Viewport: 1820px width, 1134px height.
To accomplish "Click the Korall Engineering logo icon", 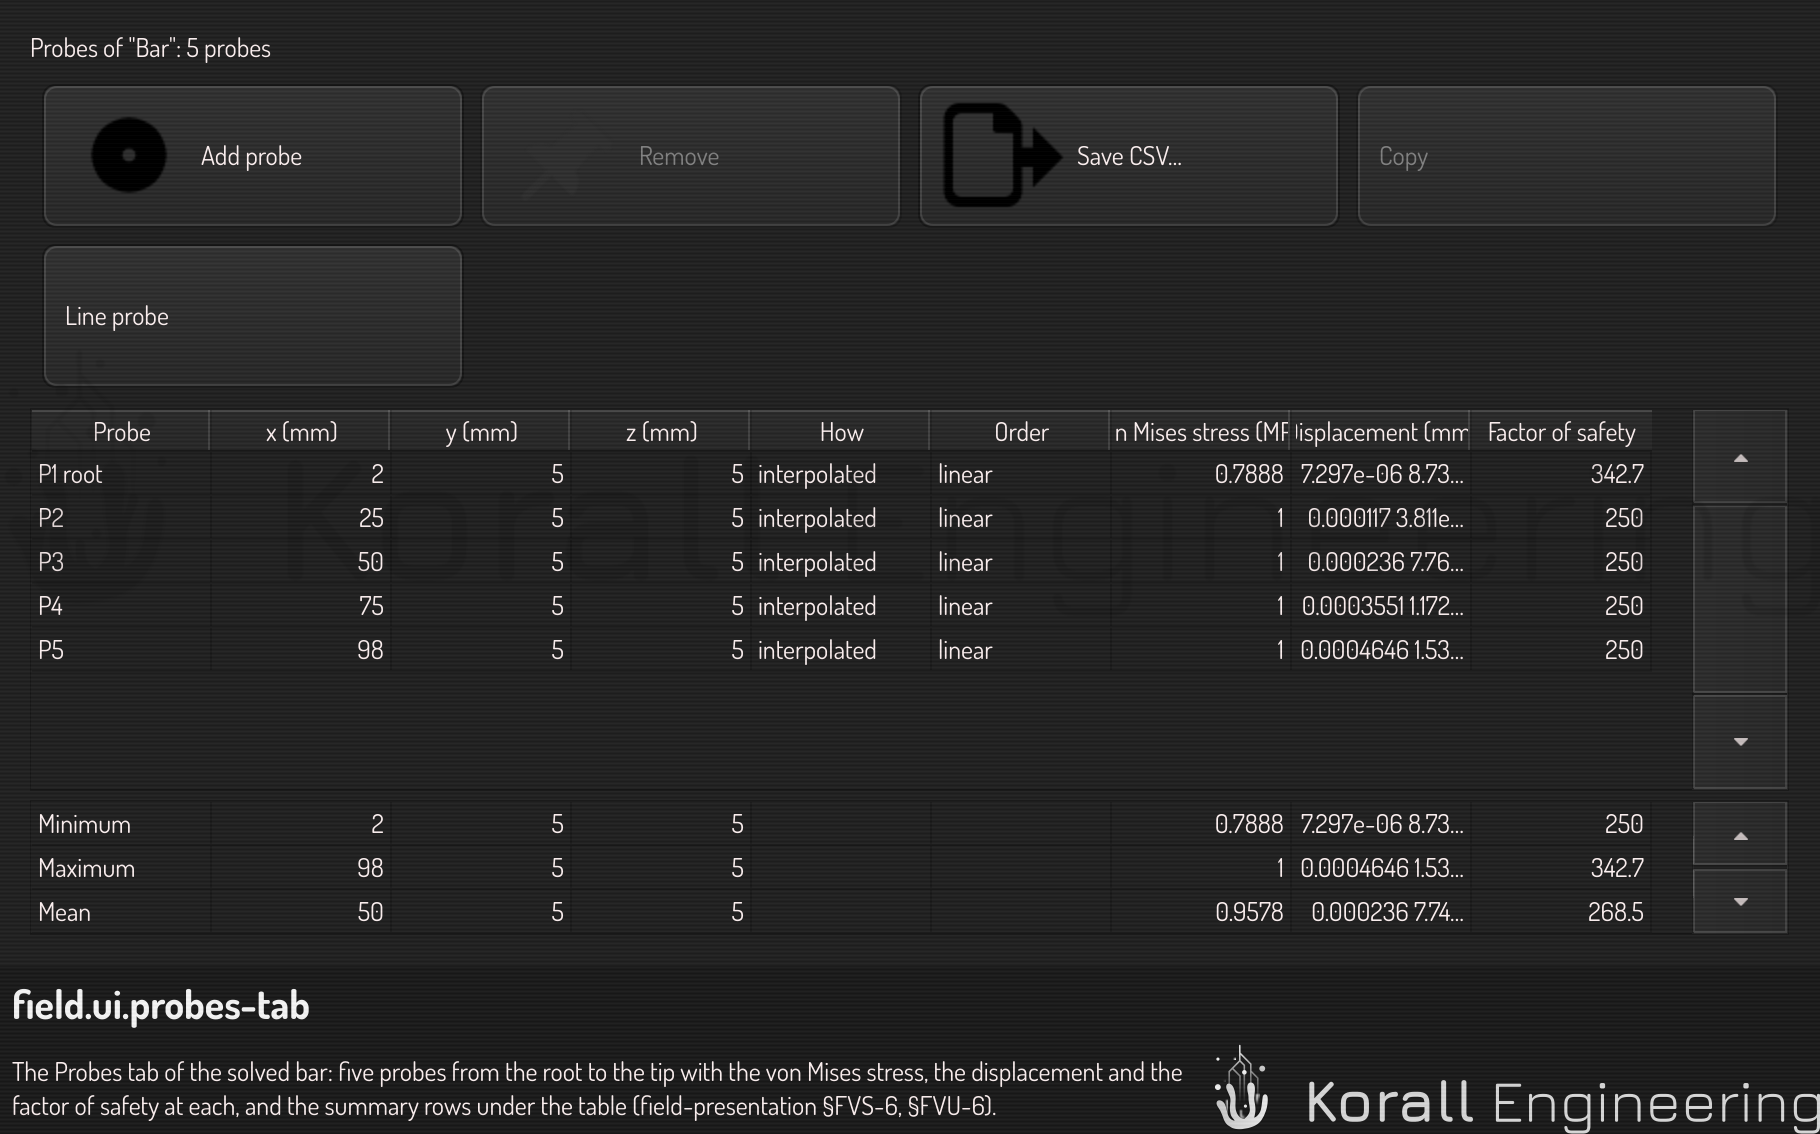I will coord(1241,1088).
